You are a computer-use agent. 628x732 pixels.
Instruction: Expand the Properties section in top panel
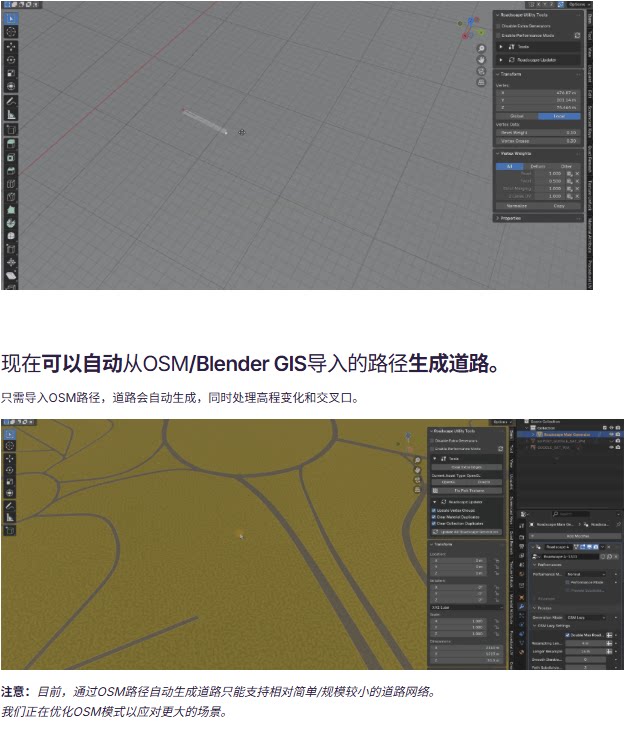tap(498, 218)
